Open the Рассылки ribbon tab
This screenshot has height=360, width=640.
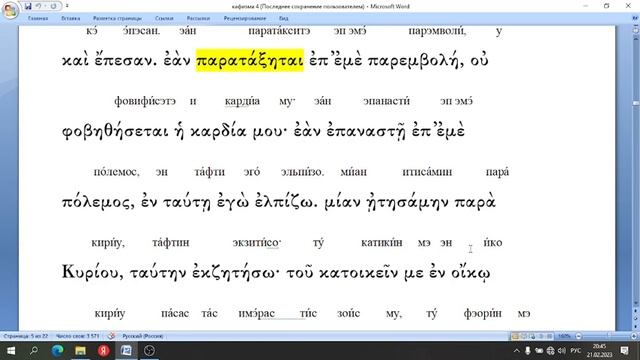tap(198, 18)
